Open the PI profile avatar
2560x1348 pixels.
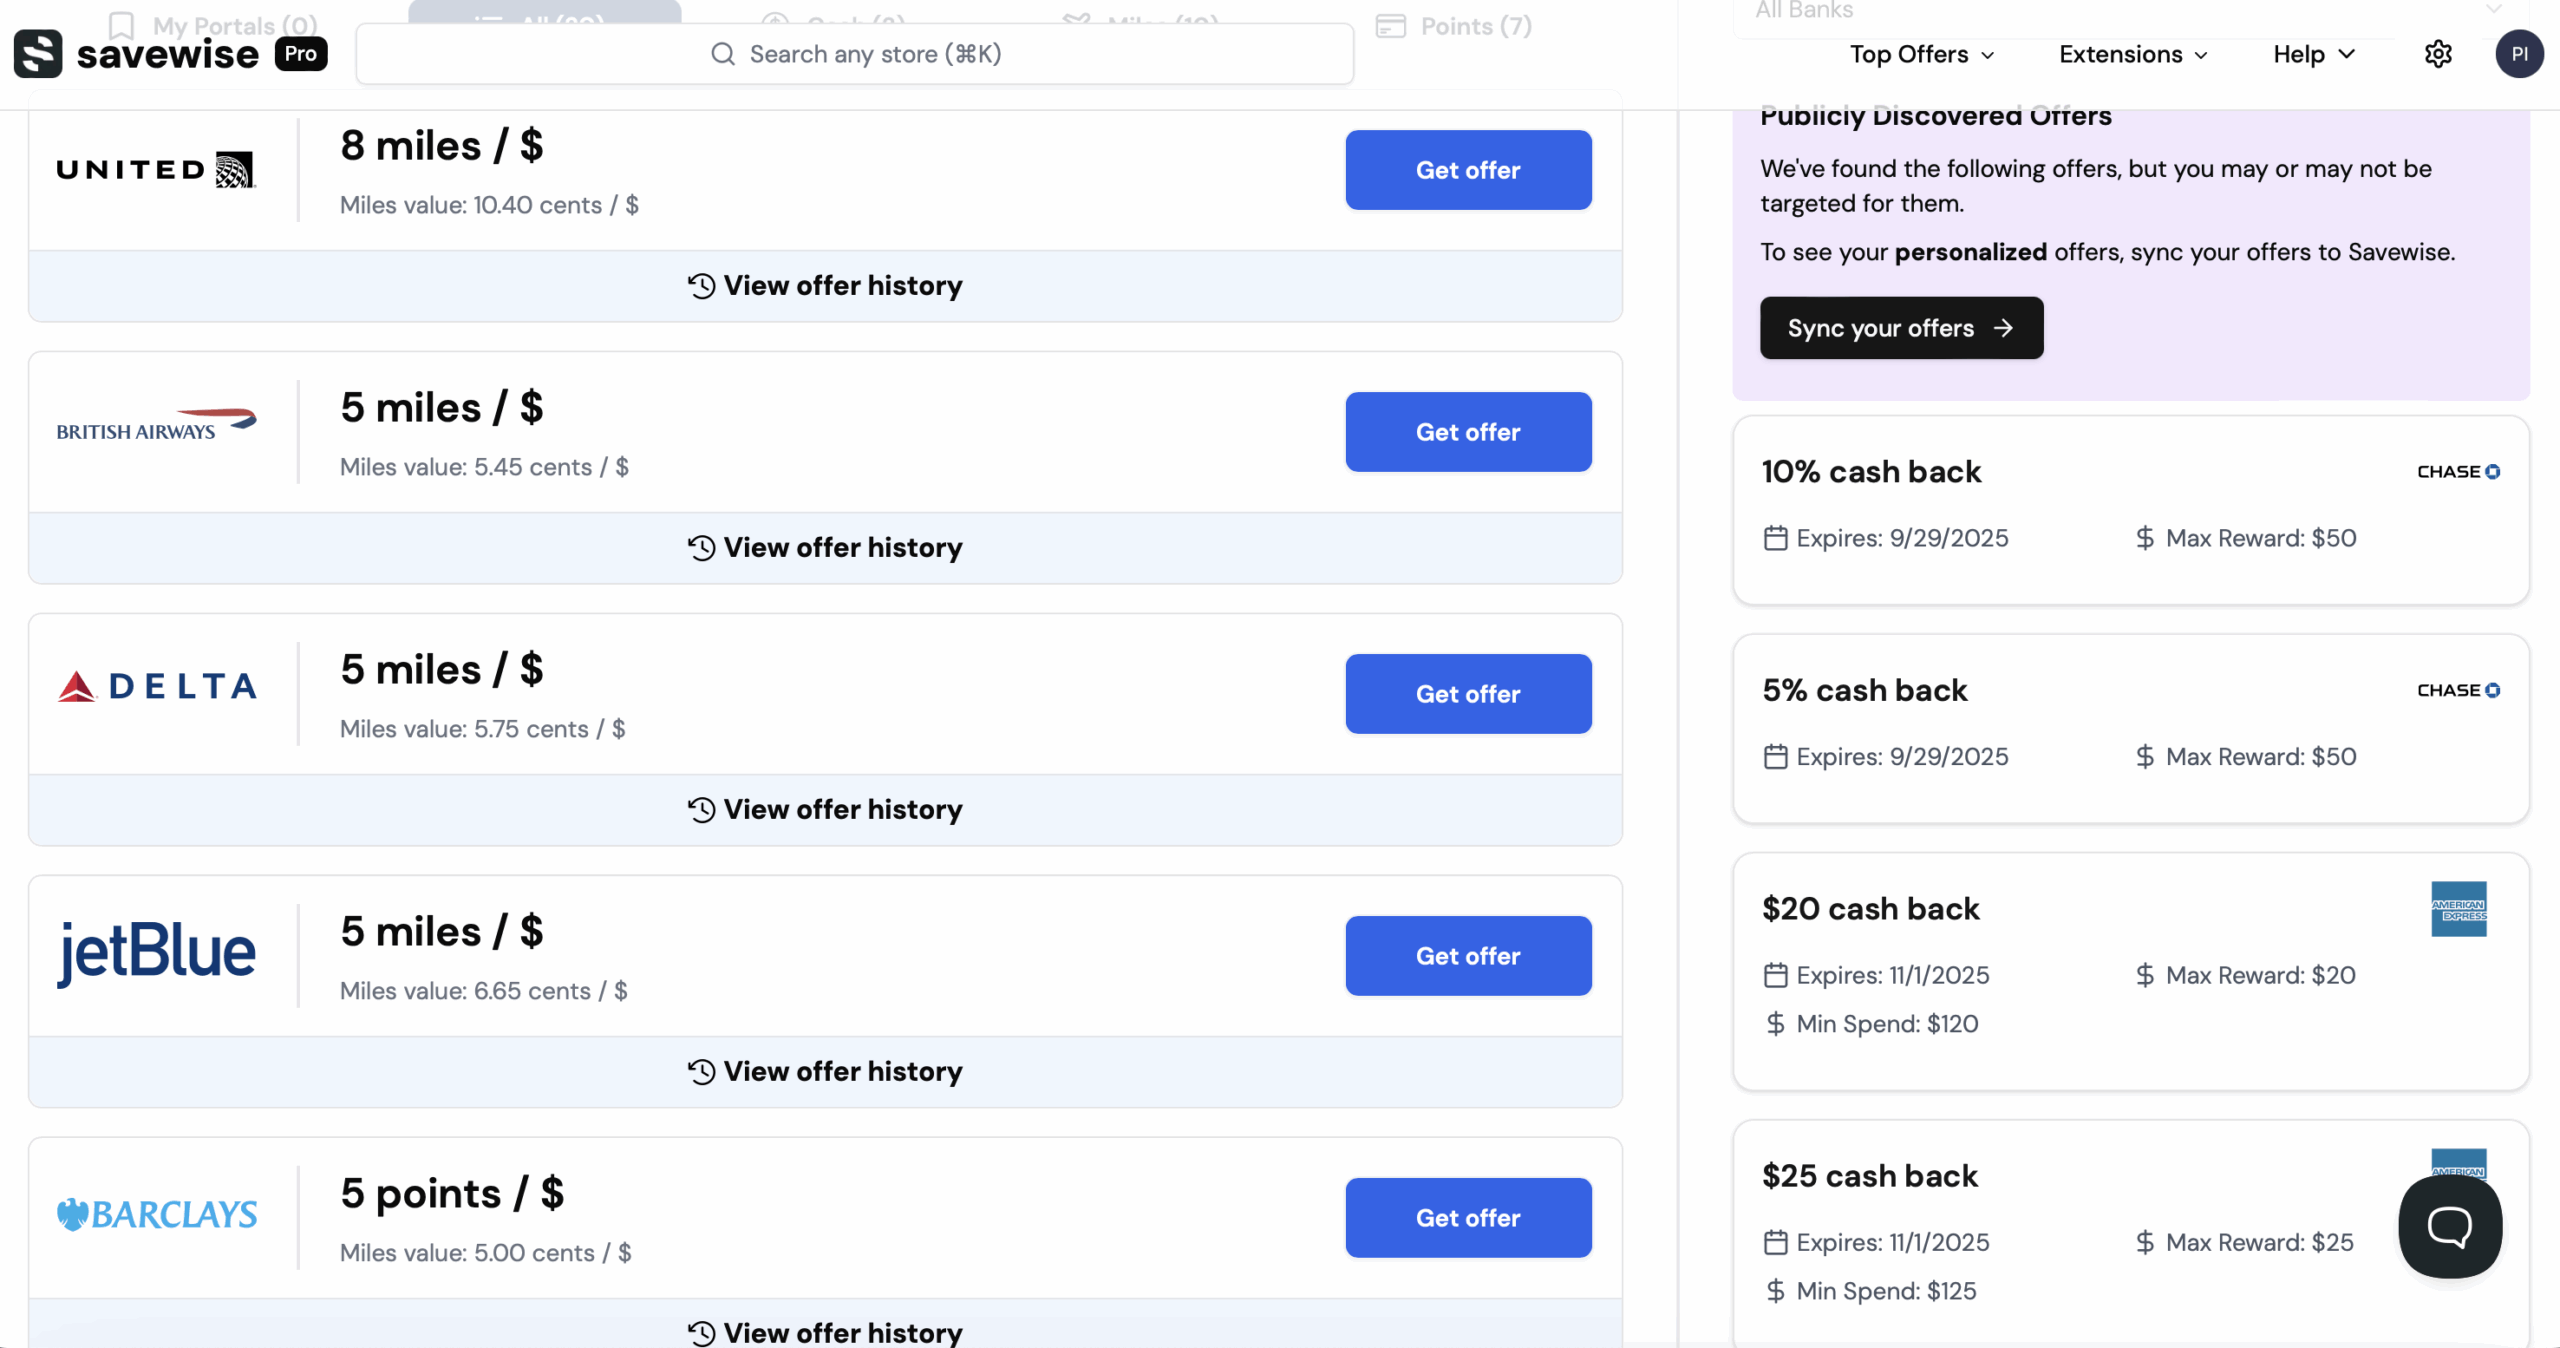2519,54
